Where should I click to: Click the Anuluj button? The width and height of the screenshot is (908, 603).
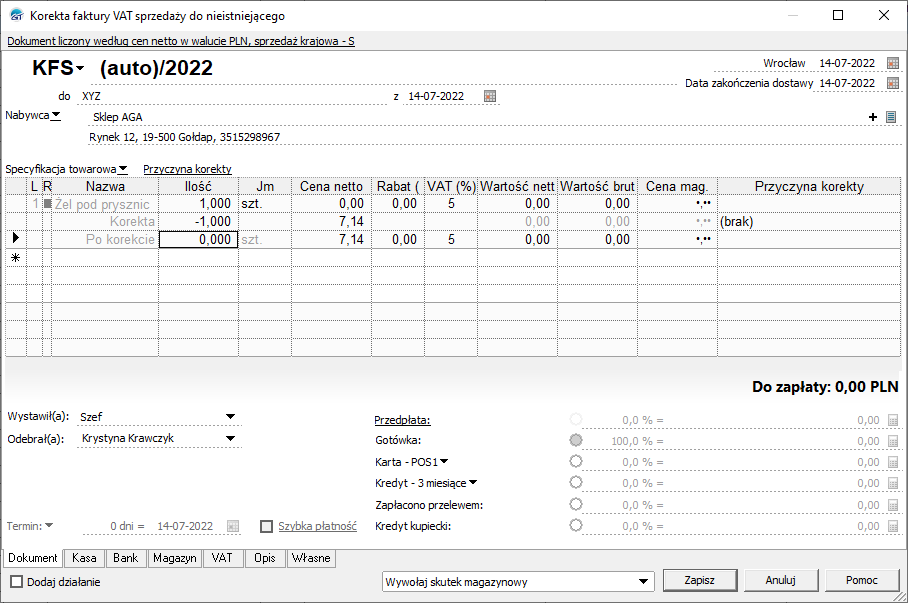click(x=781, y=580)
